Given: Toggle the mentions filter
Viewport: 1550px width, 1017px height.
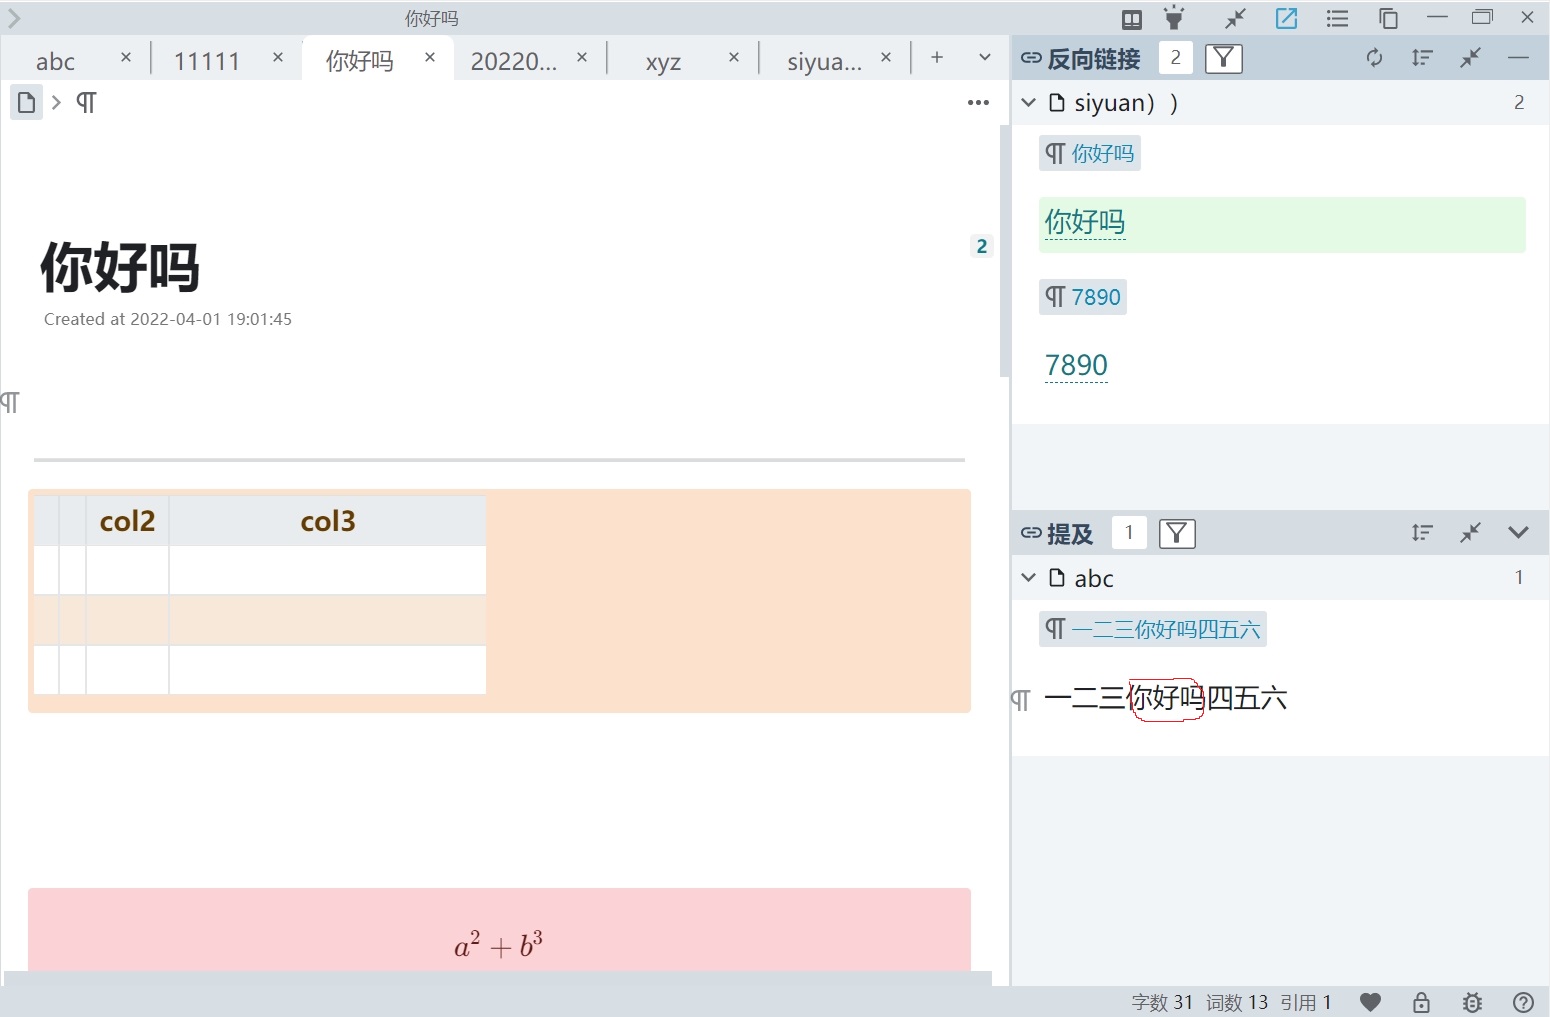Looking at the screenshot, I should pos(1177,533).
